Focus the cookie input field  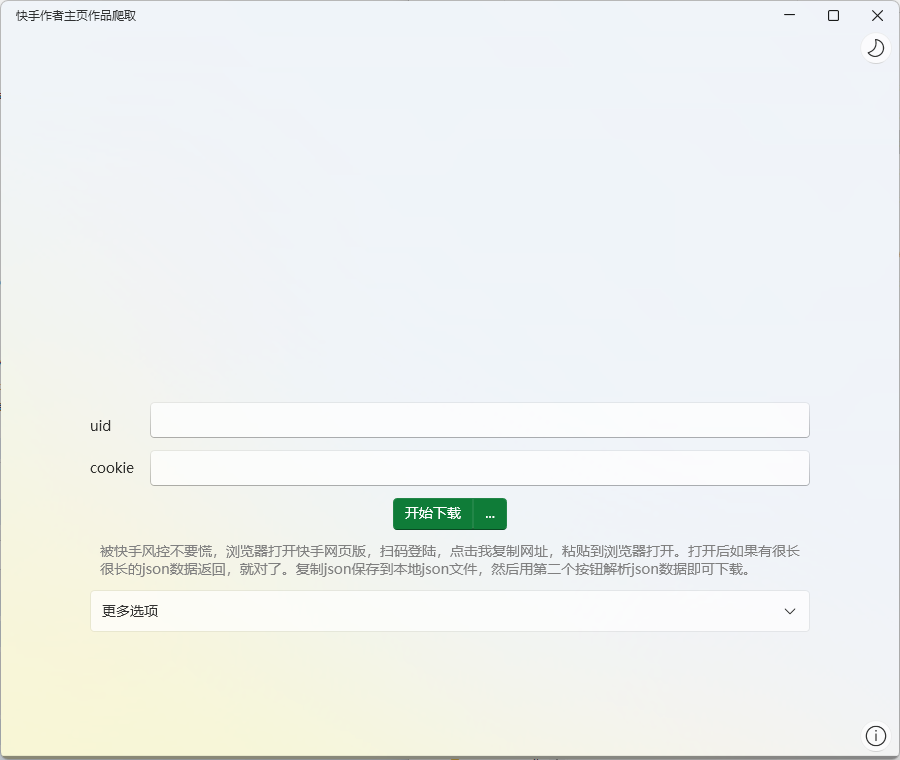pyautogui.click(x=480, y=468)
